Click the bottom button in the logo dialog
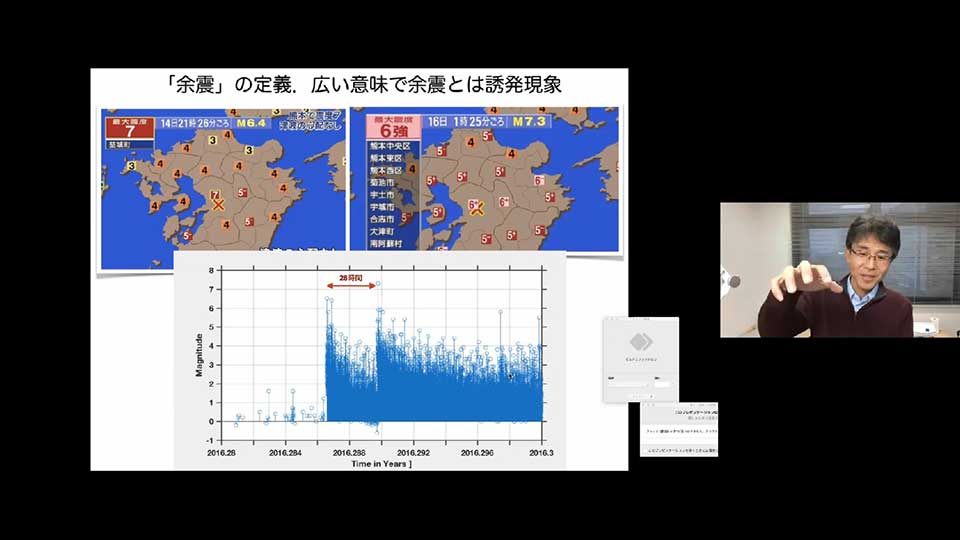 (x=641, y=396)
